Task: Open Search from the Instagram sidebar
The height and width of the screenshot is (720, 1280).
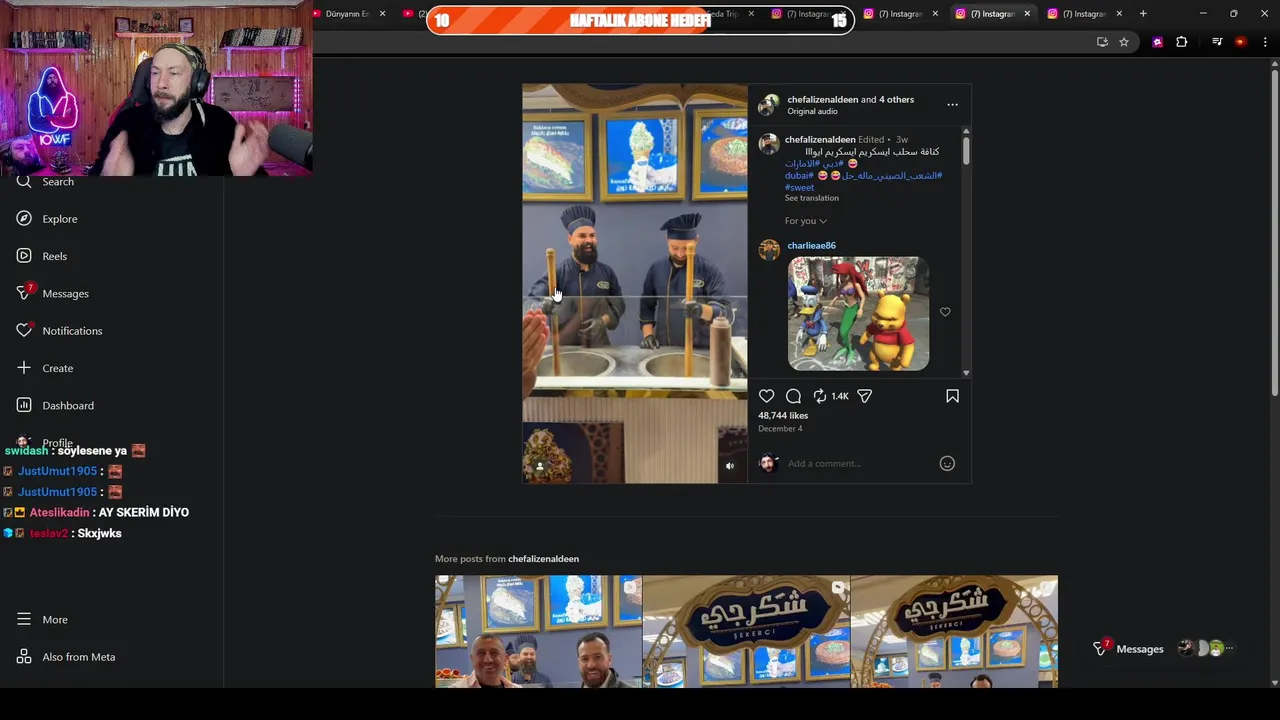Action: 45,181
